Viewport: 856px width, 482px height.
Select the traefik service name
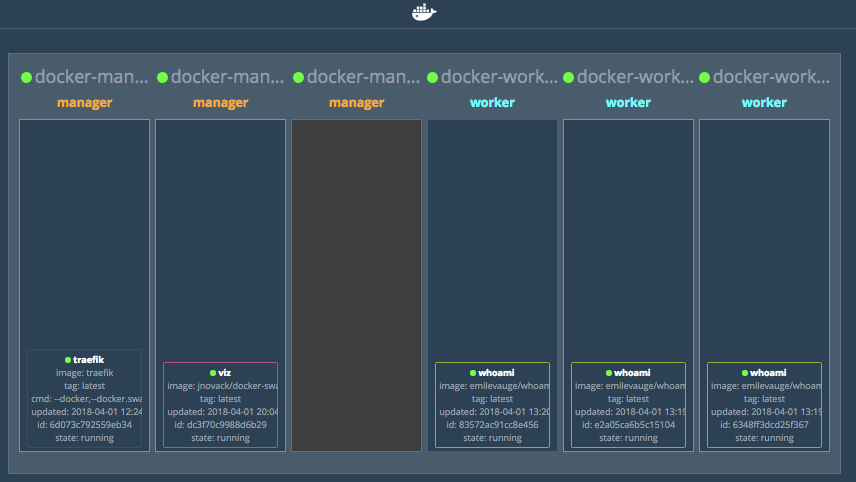[x=88, y=360]
